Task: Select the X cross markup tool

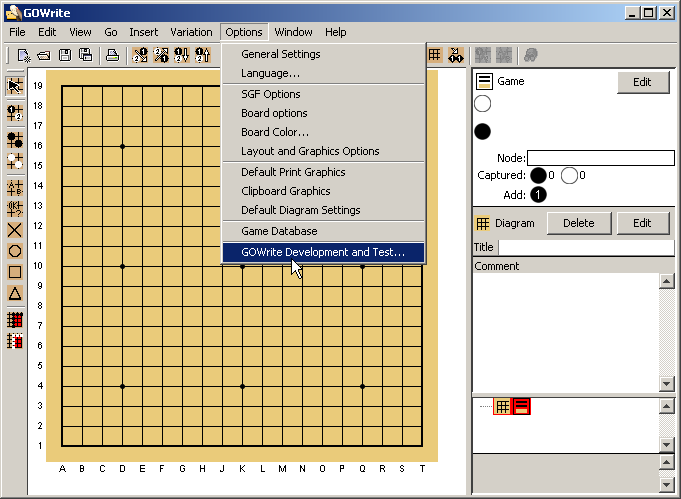Action: (x=15, y=230)
